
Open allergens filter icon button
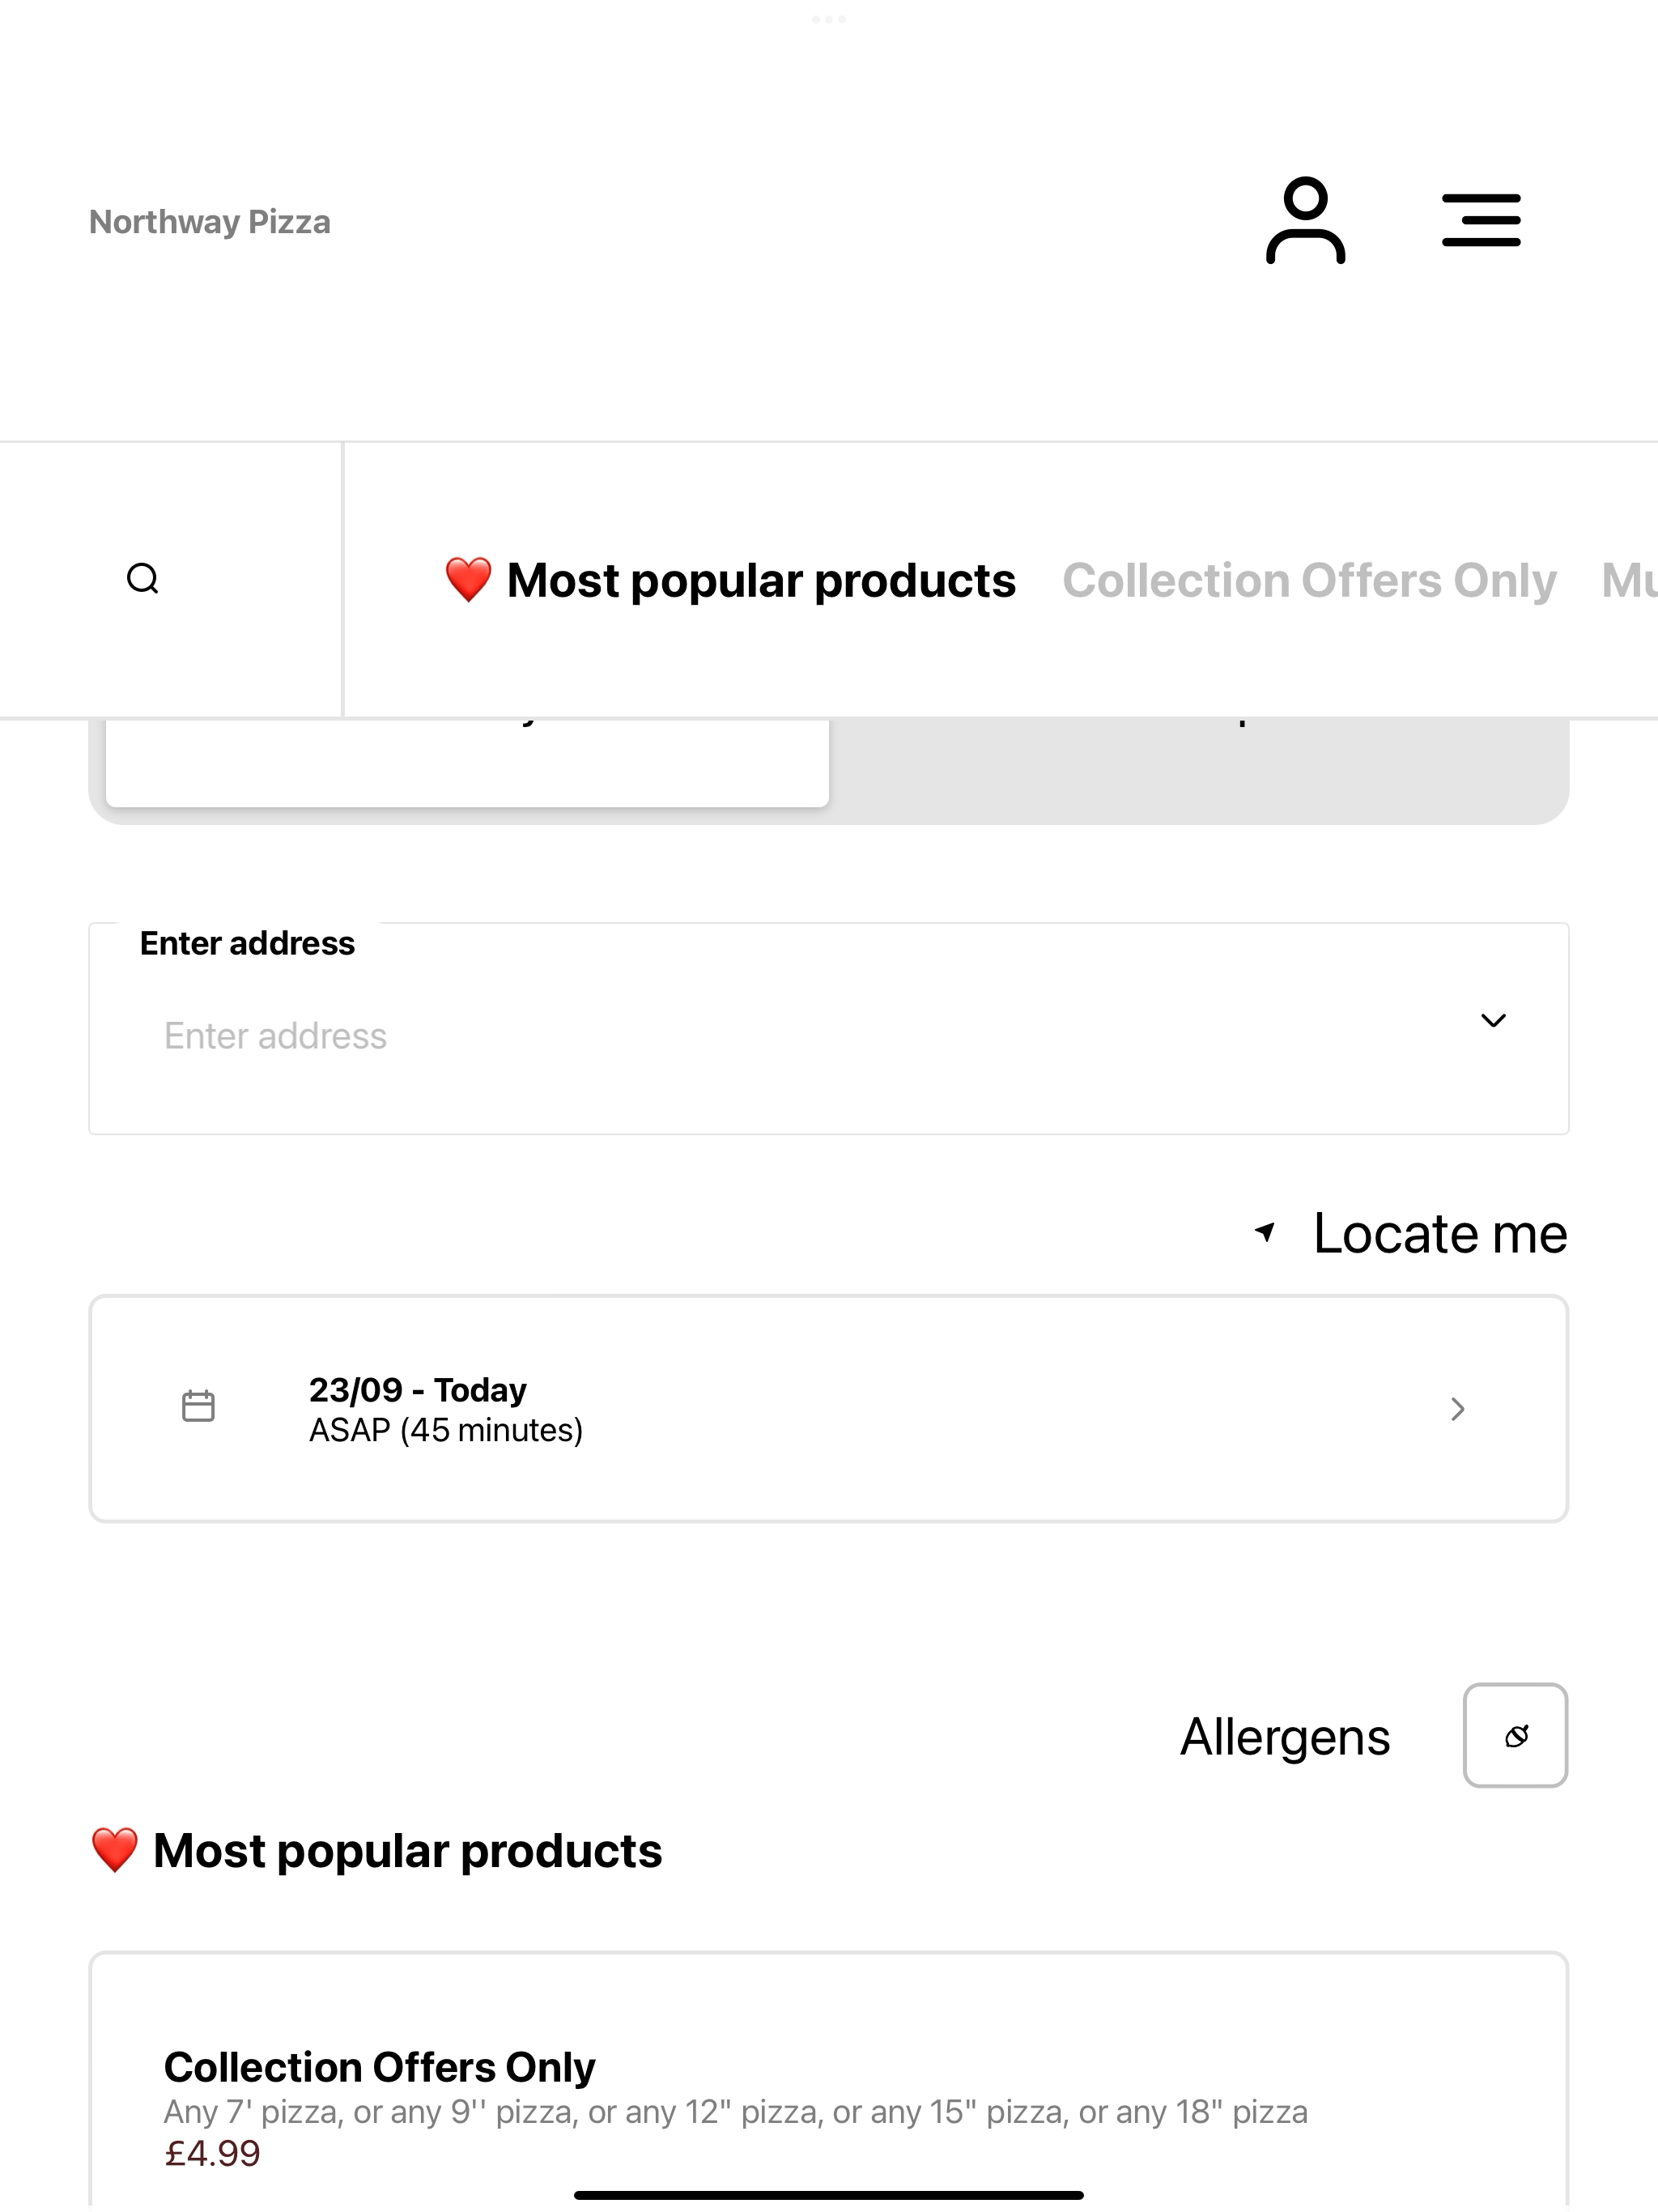1515,1736
